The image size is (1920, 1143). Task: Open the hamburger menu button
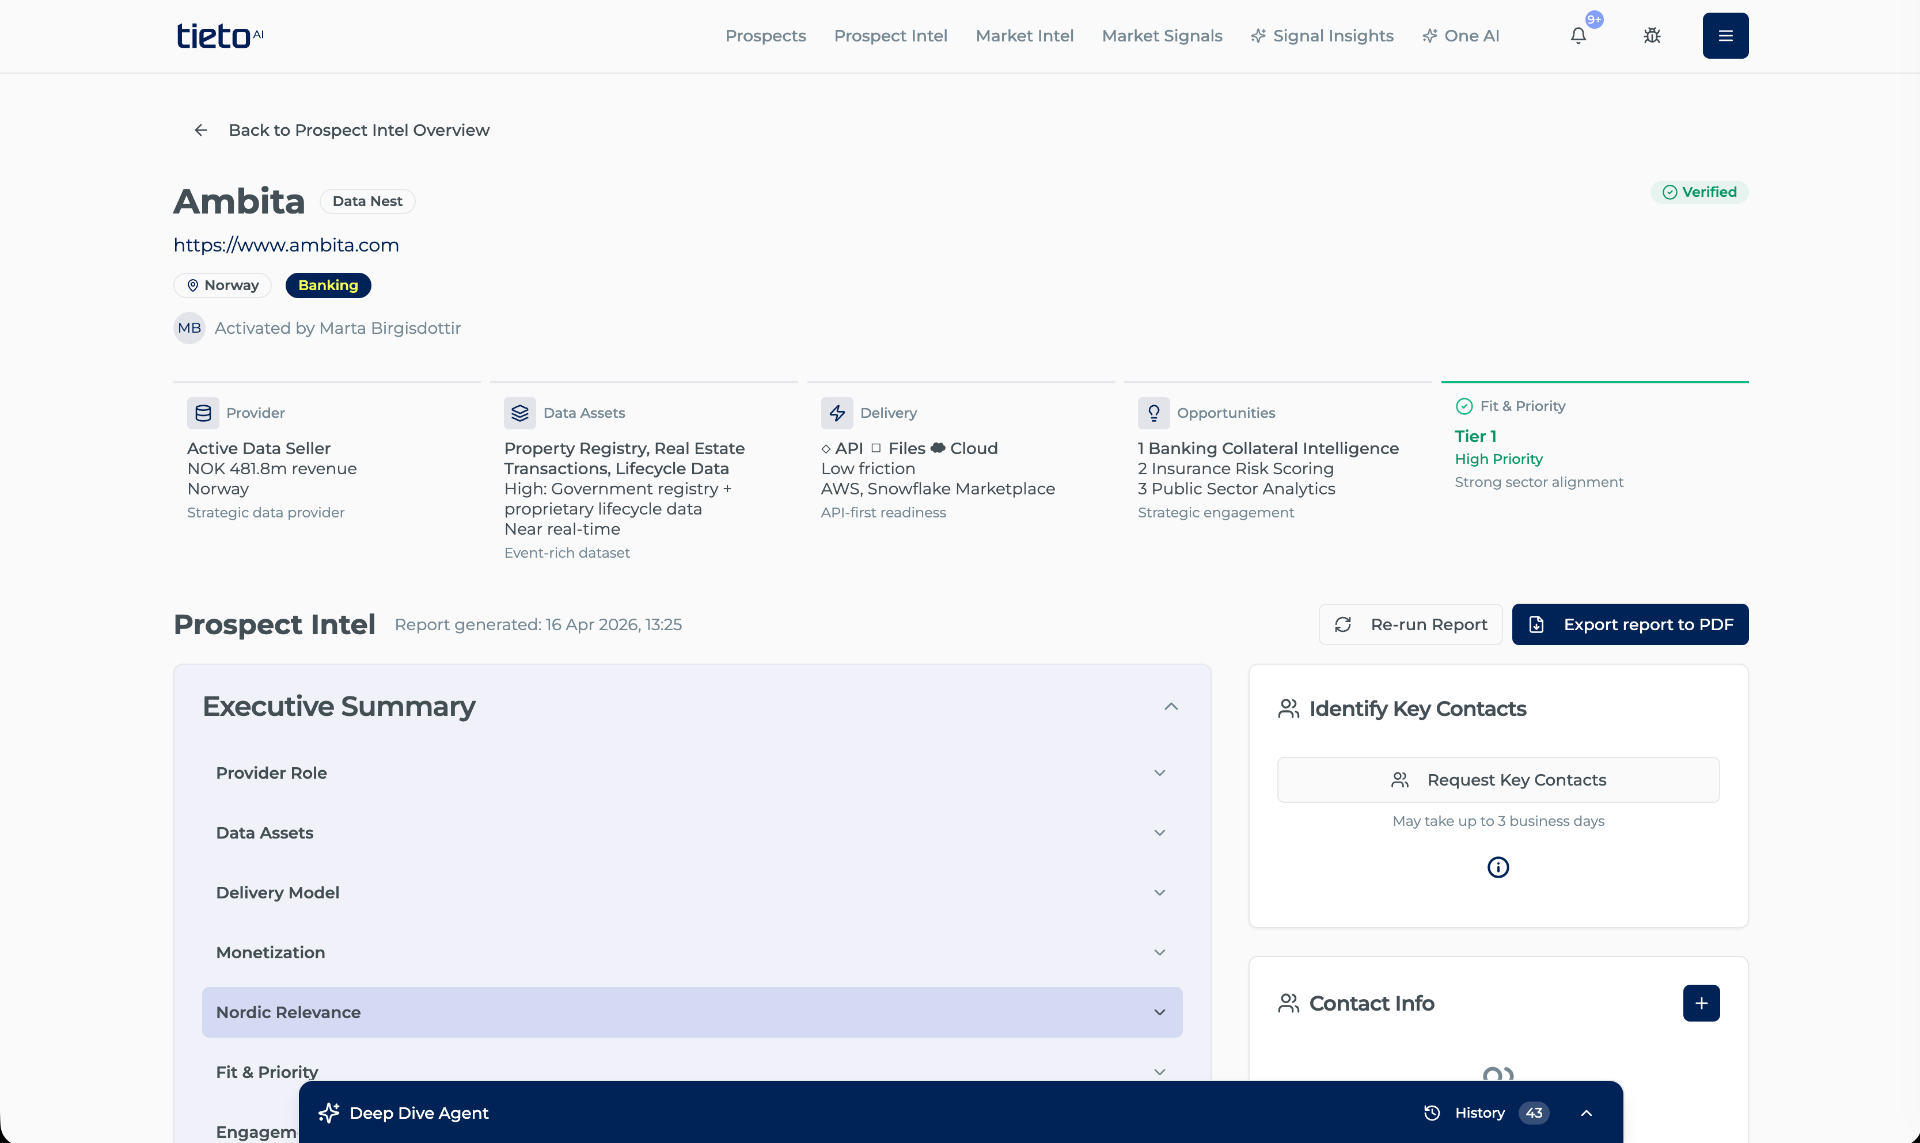1725,36
